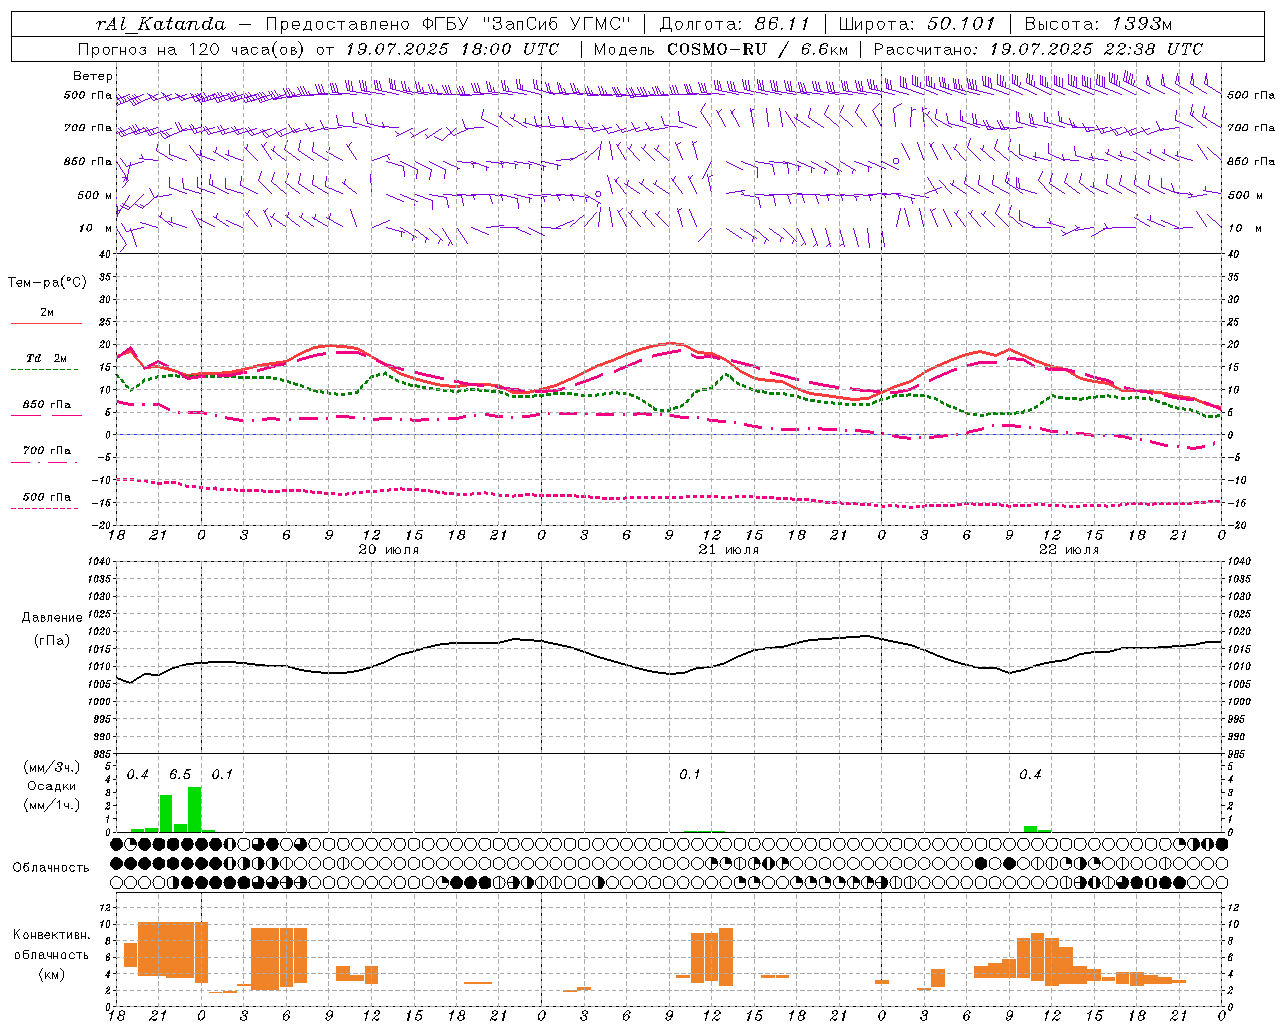The image size is (1280, 1024).
Task: Click the Осадки precipitation label
Action: click(x=52, y=786)
